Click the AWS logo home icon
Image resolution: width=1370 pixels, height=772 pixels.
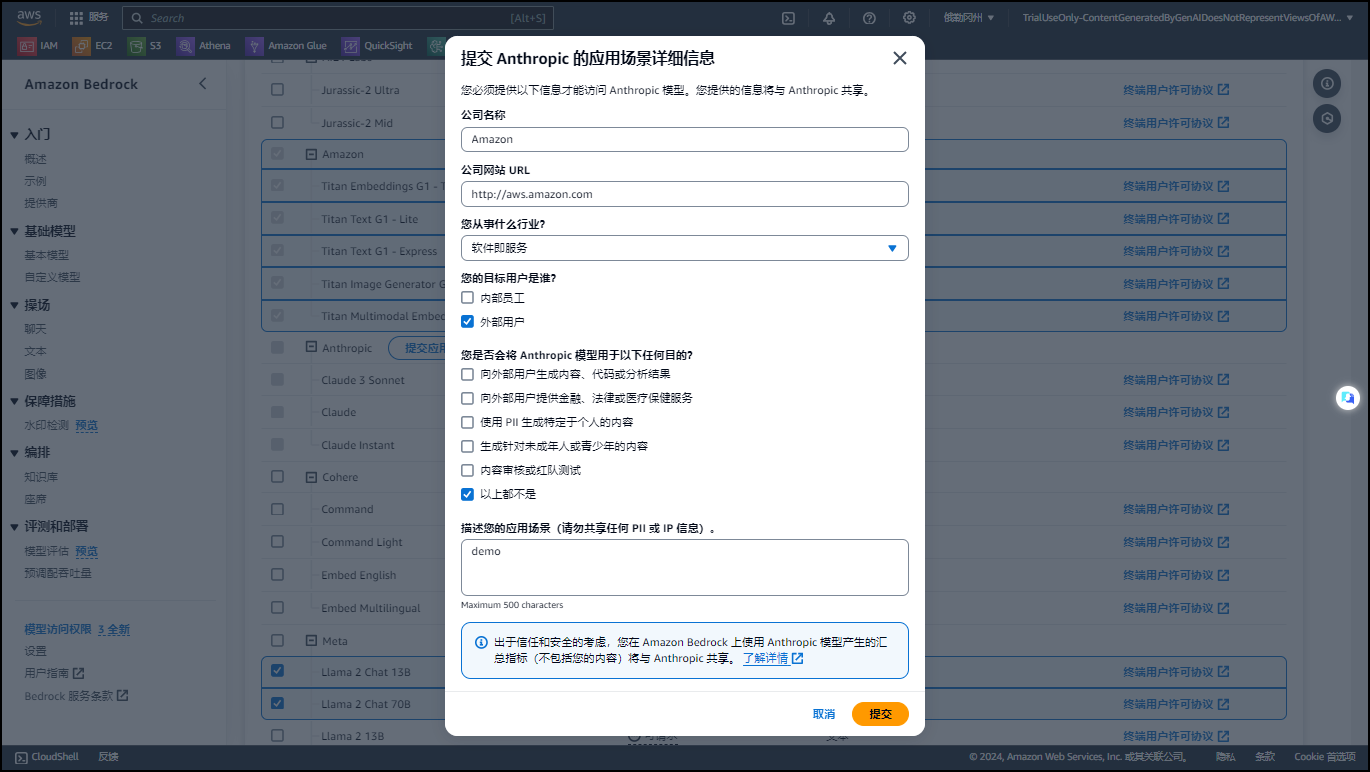coord(29,17)
